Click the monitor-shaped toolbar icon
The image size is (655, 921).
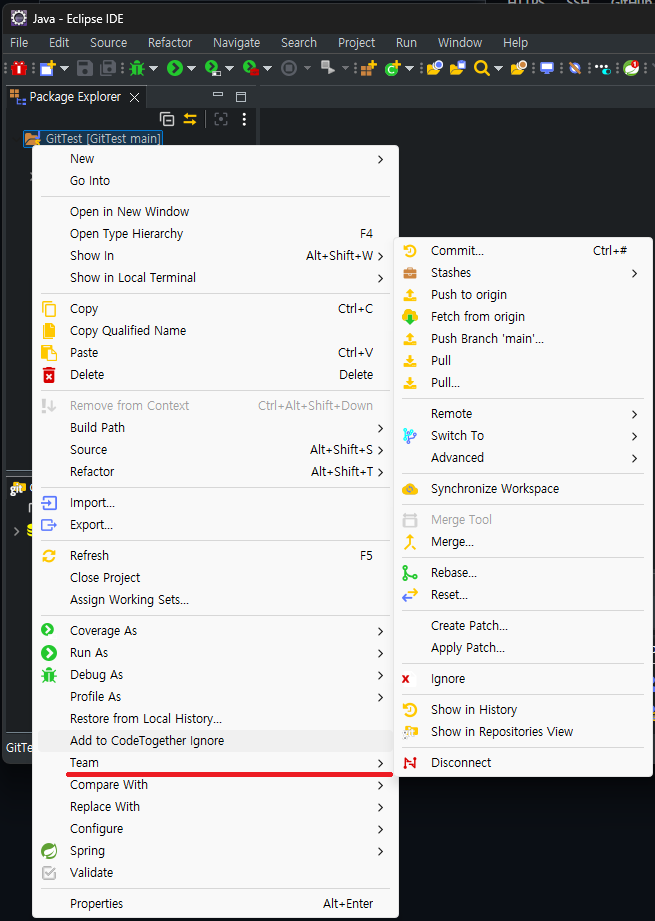click(547, 68)
